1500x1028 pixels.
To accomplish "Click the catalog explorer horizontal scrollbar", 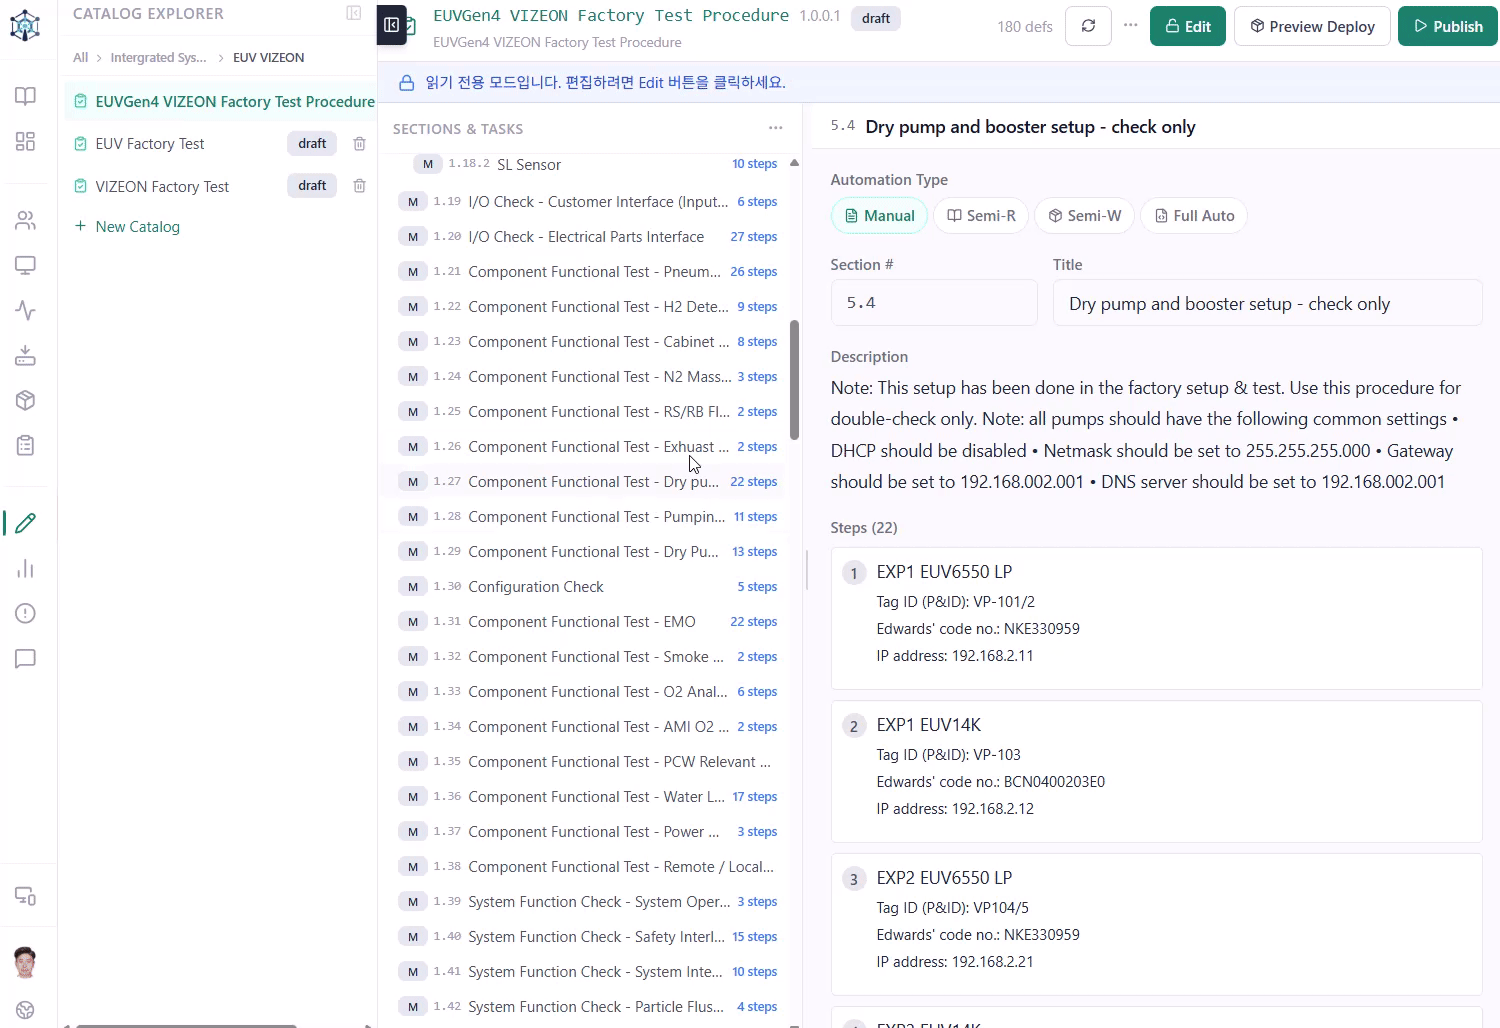I will click(x=186, y=1025).
